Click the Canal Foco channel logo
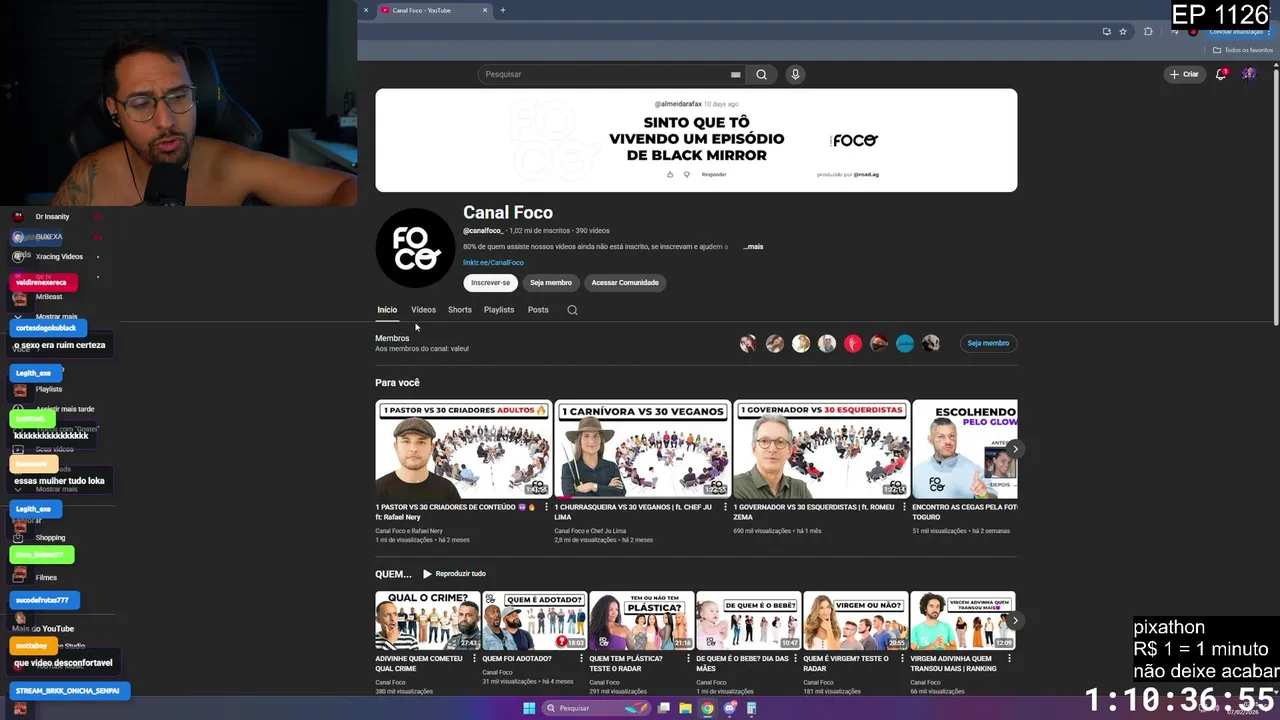The image size is (1280, 720). point(415,248)
